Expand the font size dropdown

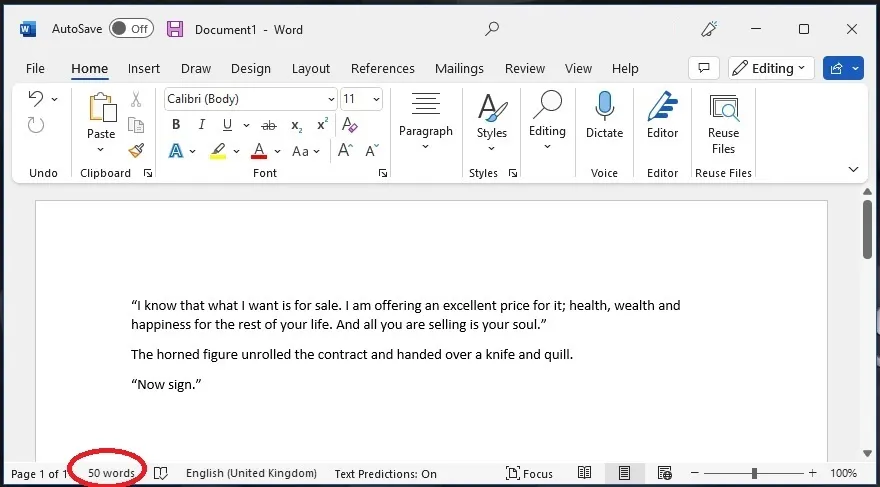(x=376, y=99)
